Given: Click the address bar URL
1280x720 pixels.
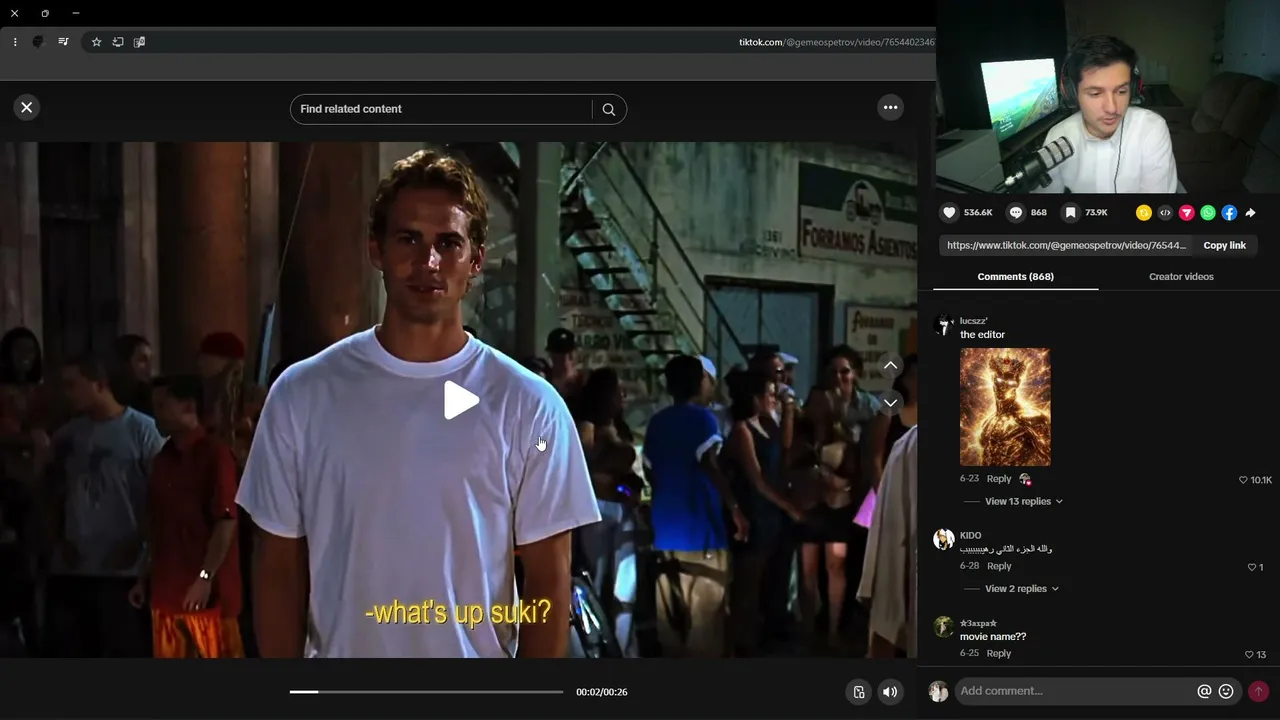Looking at the screenshot, I should pyautogui.click(x=837, y=42).
